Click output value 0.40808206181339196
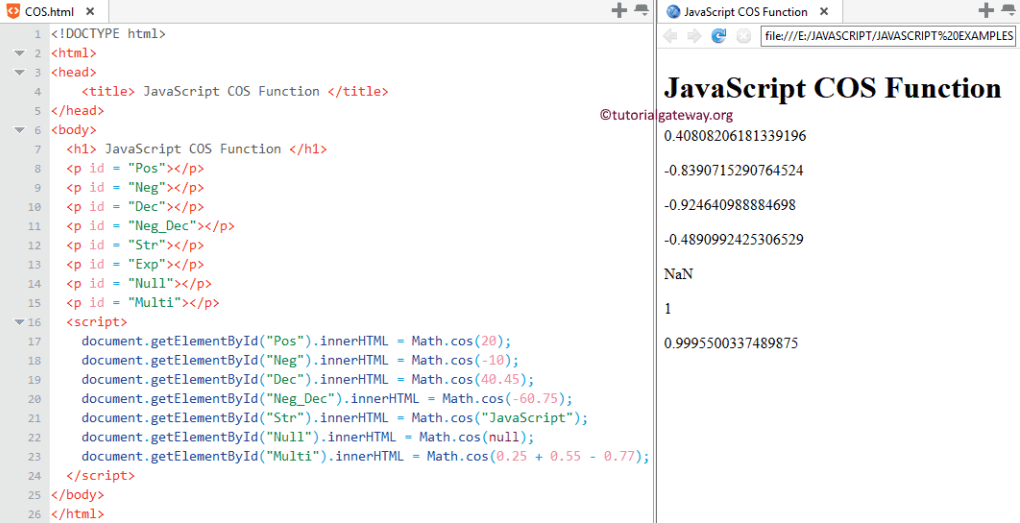 pos(735,136)
